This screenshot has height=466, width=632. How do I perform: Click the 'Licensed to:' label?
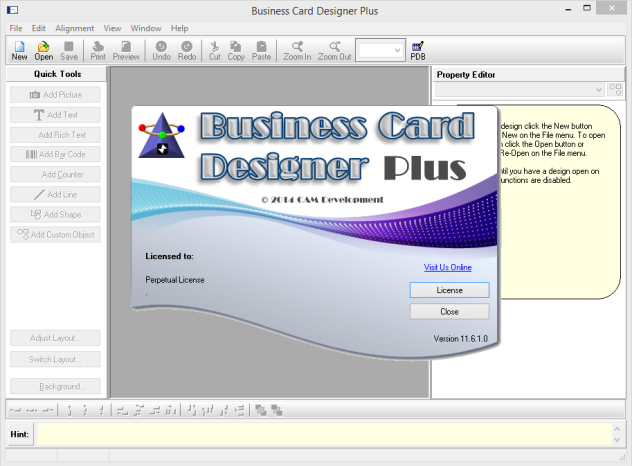(169, 256)
